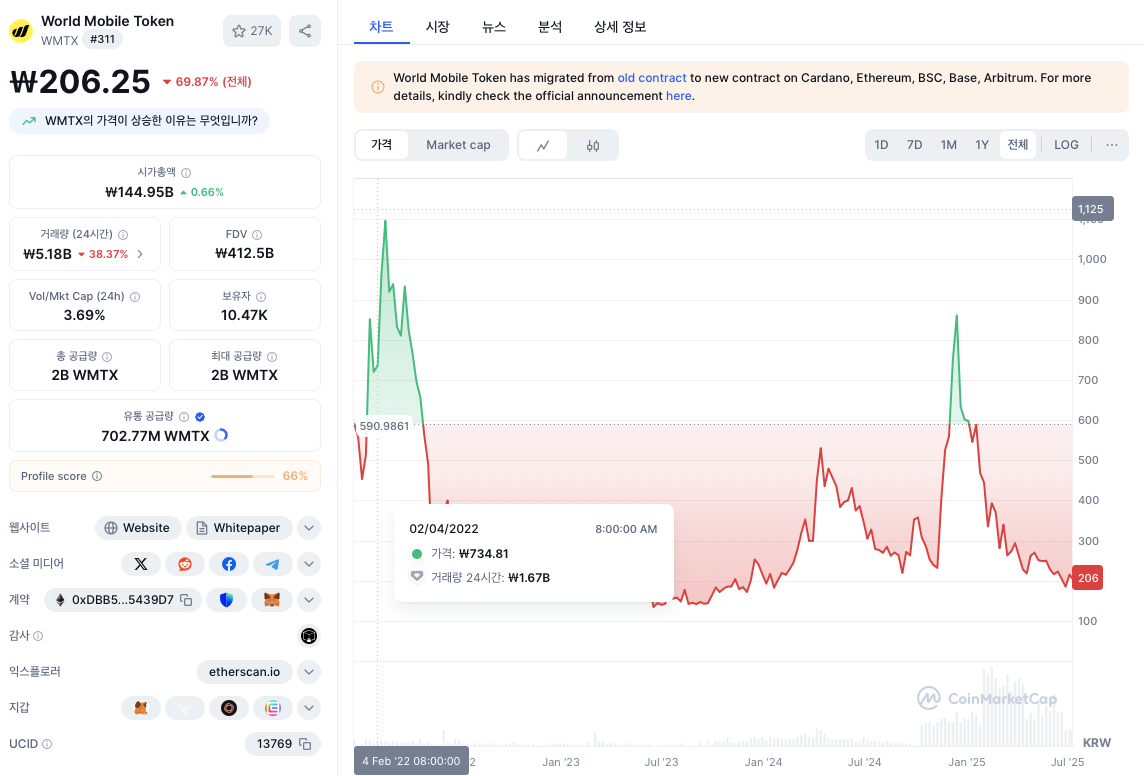
Task: Click the 1,125 price axis label
Action: pos(1092,209)
